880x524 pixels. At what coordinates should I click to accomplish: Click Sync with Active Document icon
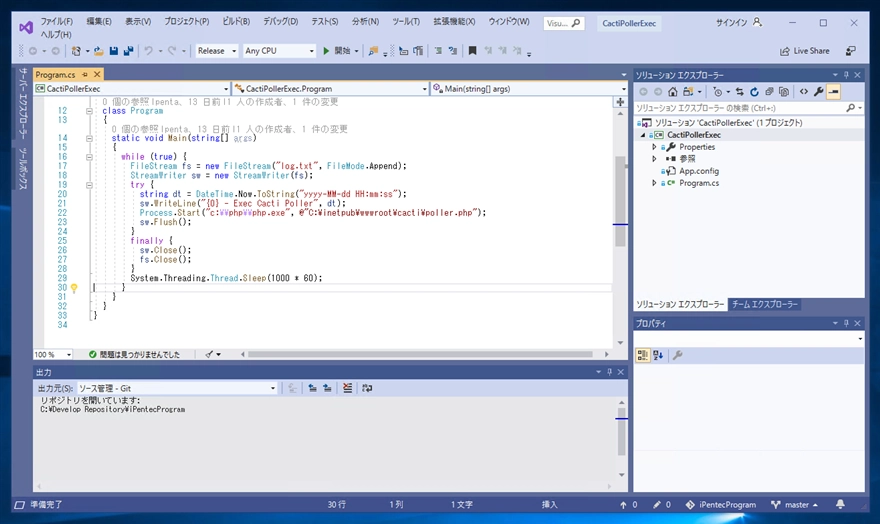(740, 92)
